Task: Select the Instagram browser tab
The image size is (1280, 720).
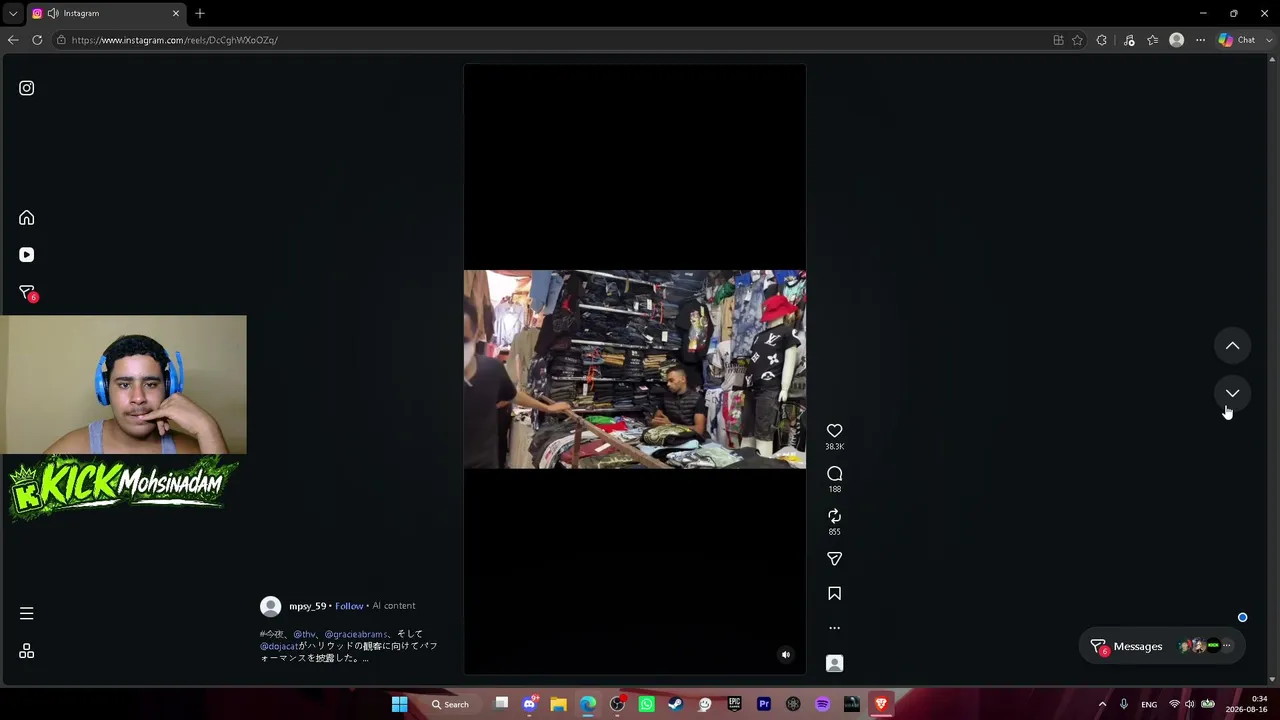Action: [x=105, y=13]
